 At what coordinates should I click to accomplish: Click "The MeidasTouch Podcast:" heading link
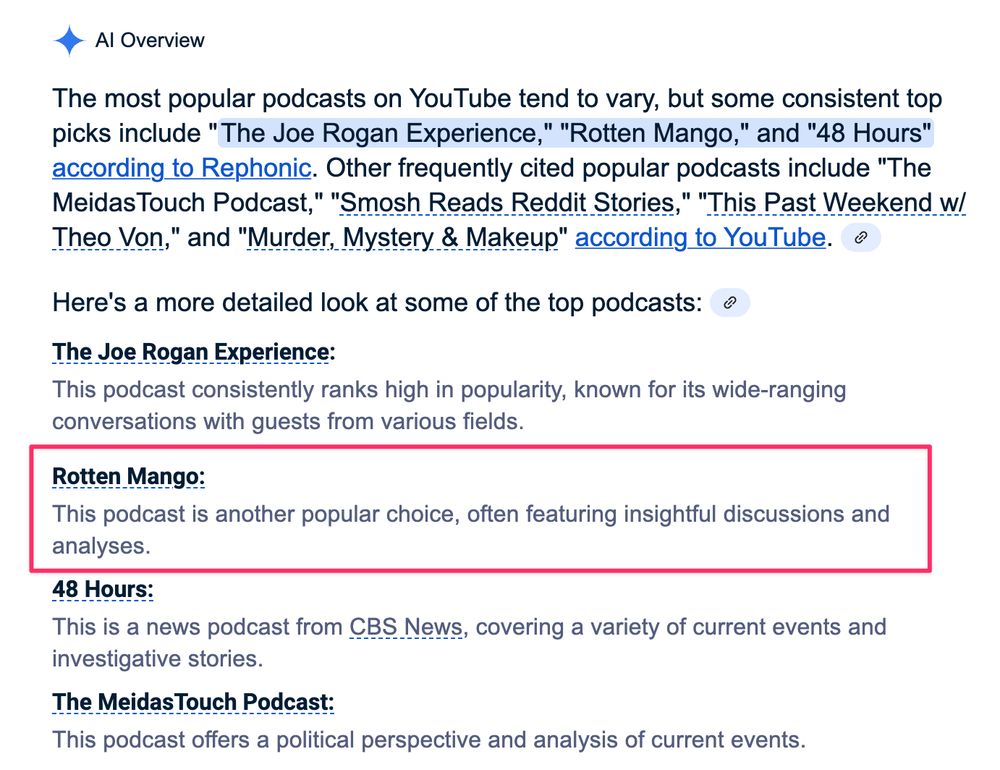pyautogui.click(x=193, y=702)
